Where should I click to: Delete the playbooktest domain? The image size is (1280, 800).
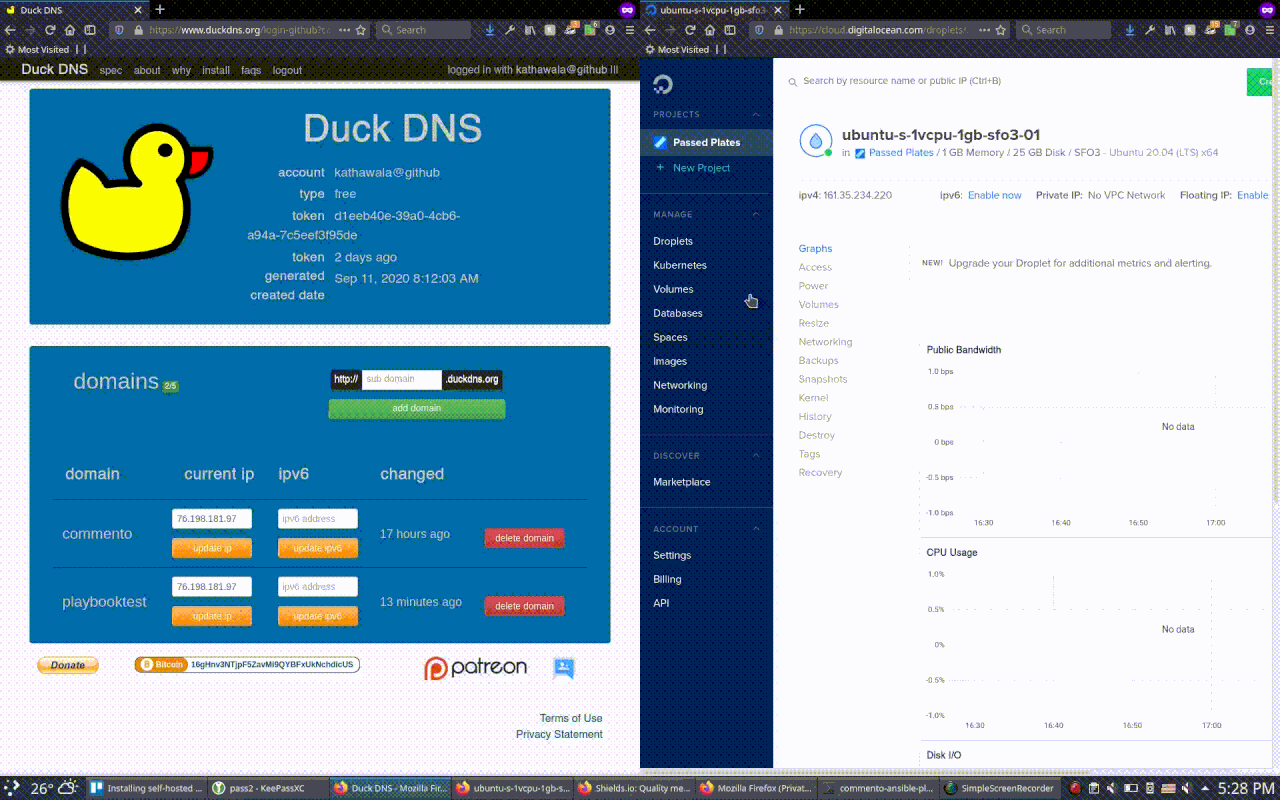coord(524,605)
